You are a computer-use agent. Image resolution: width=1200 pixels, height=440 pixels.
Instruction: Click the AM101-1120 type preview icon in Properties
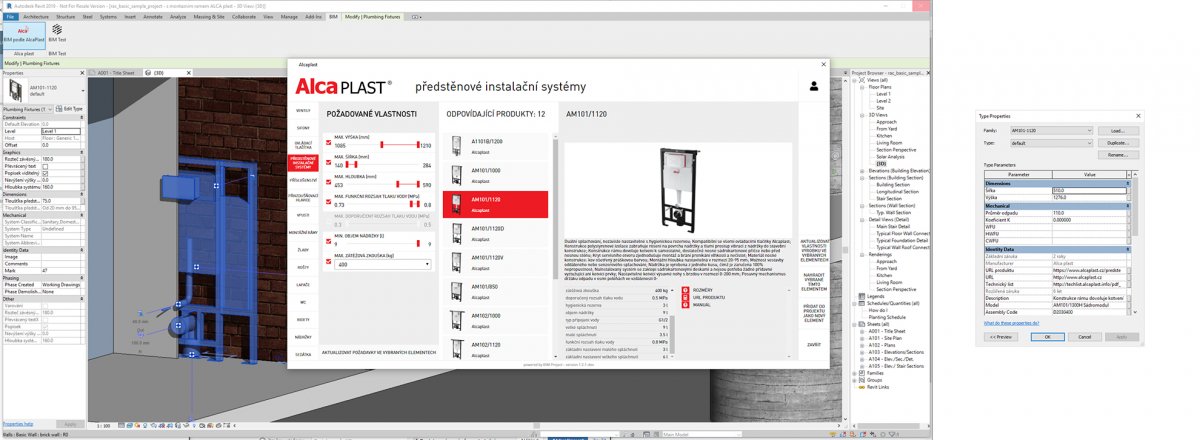(x=14, y=91)
